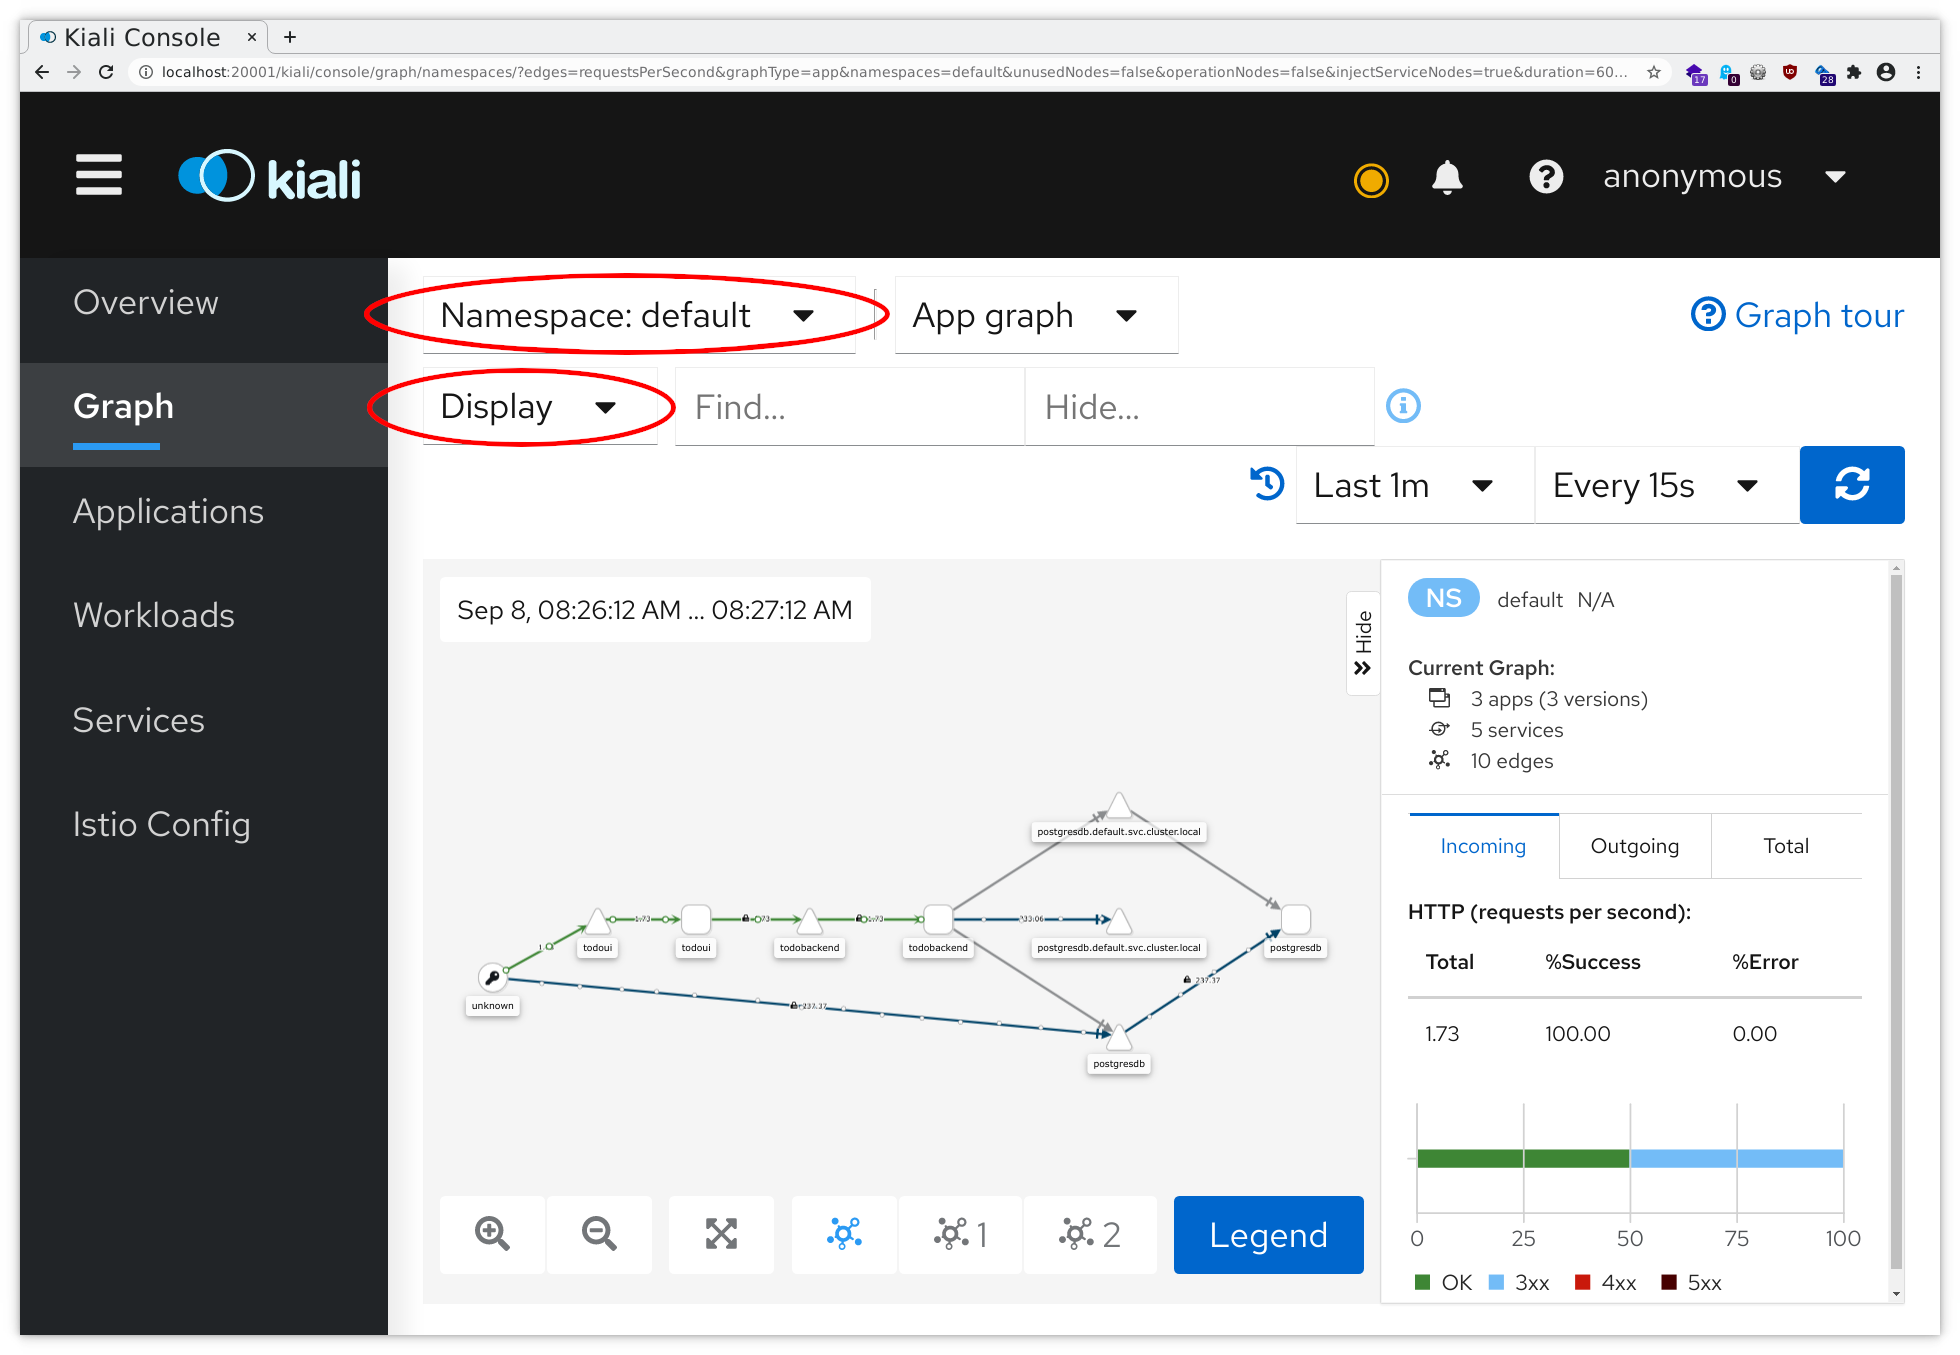Click the Find/Hide info icon
The height and width of the screenshot is (1355, 1960).
coord(1403,406)
